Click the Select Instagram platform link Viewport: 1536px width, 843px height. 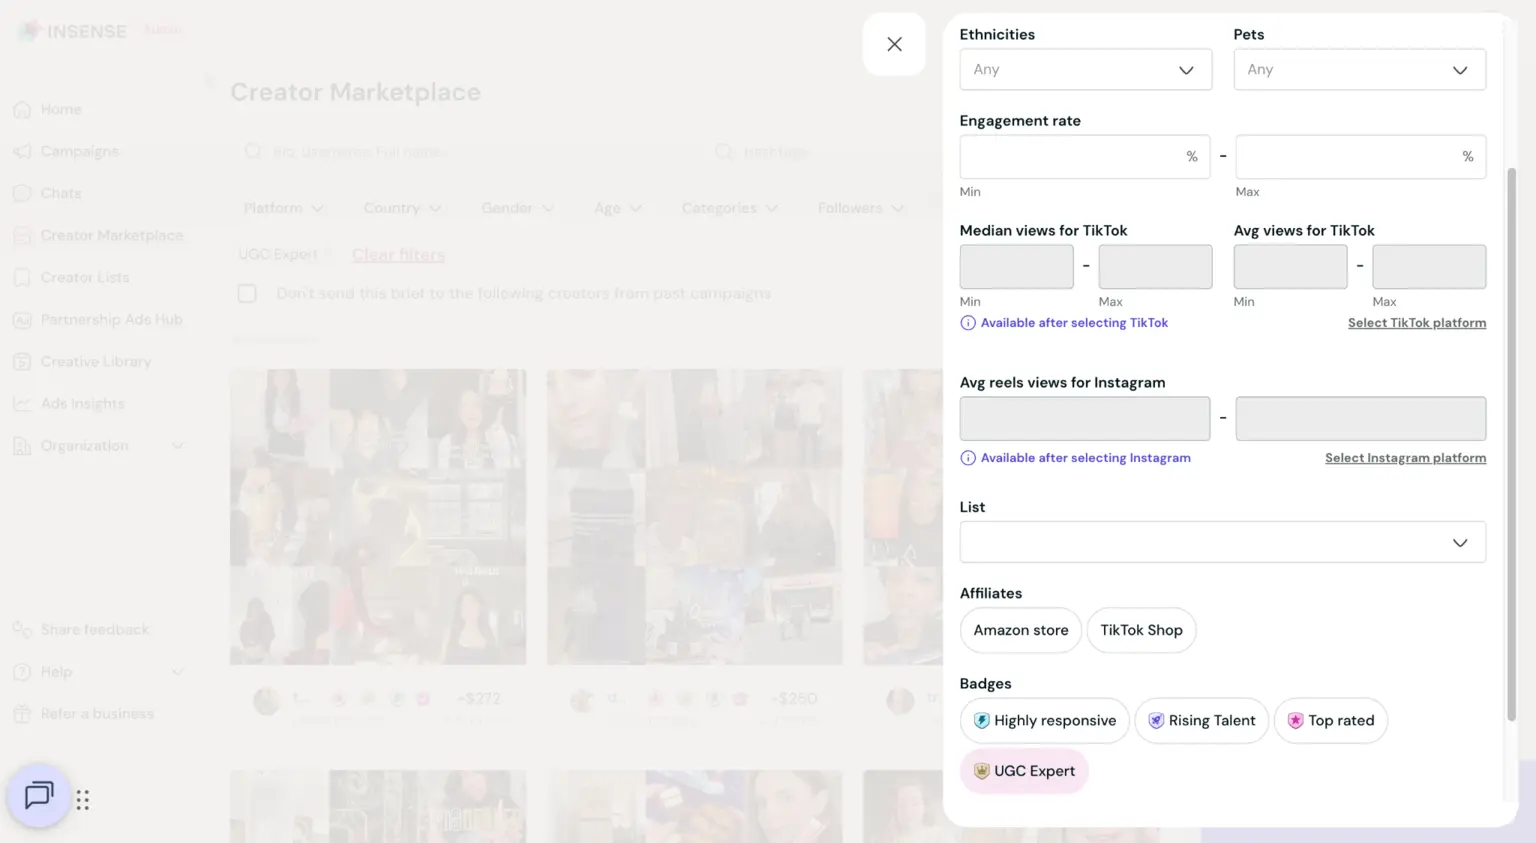pos(1405,458)
